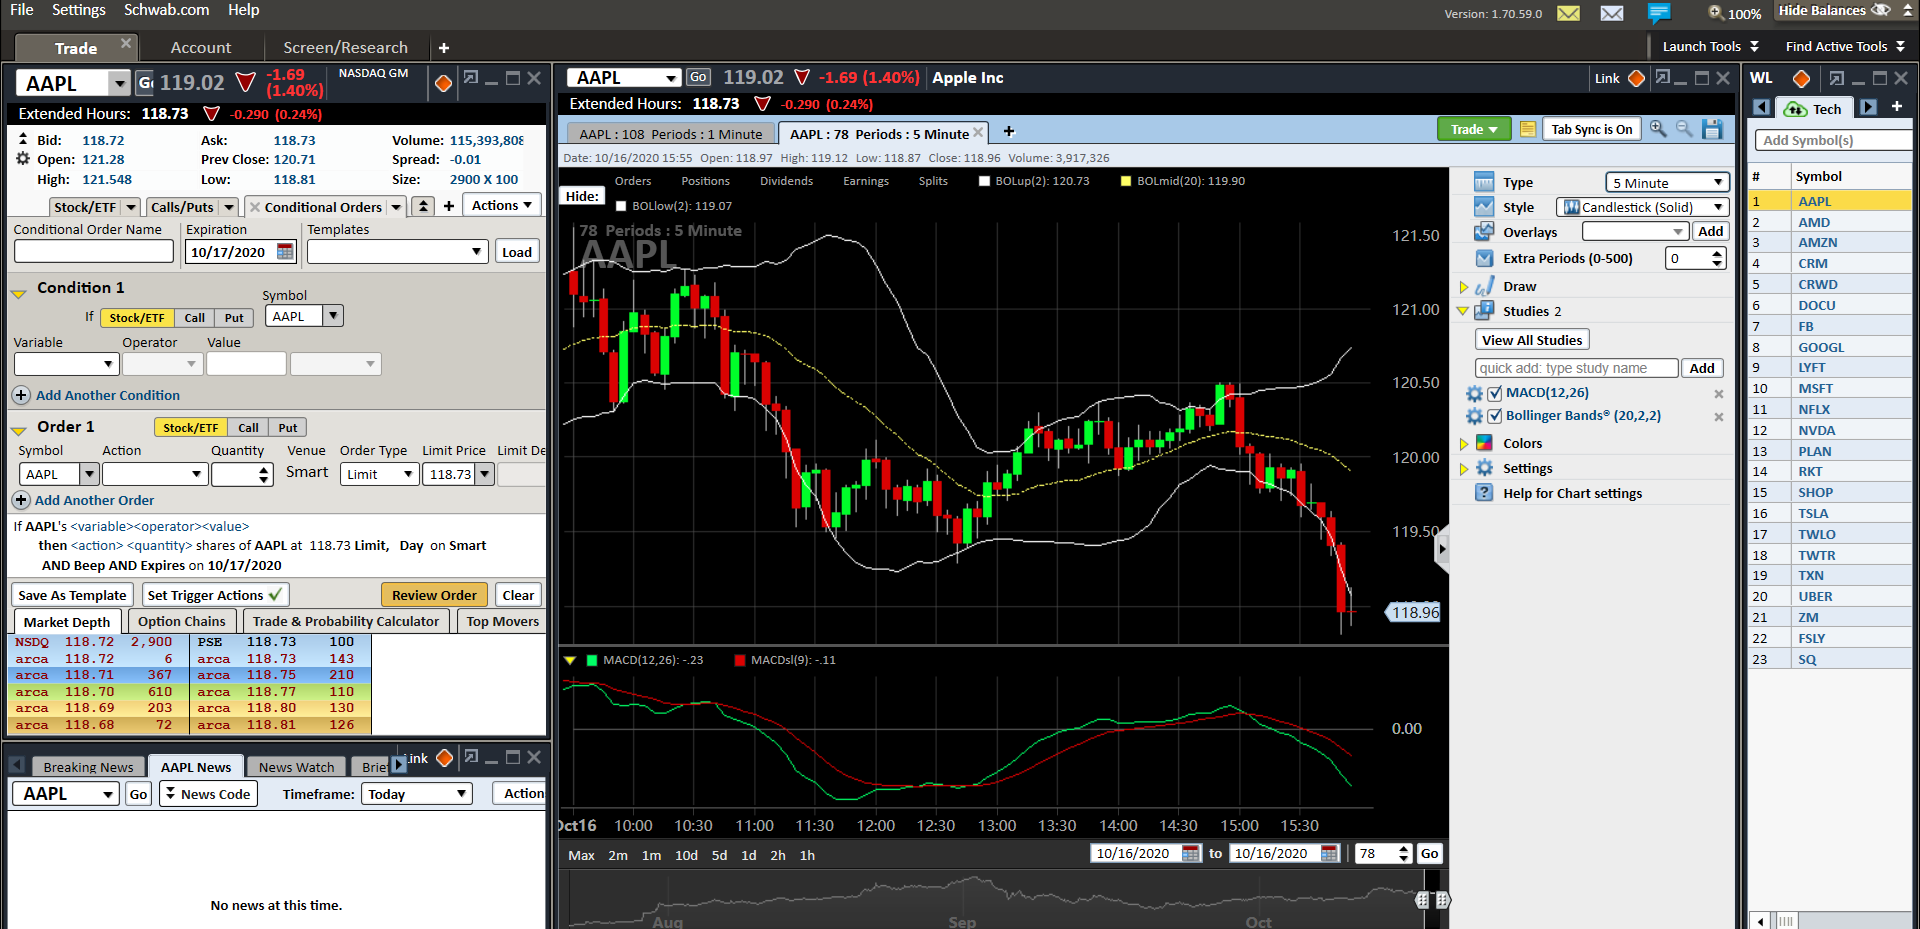
Task: Expand the Colors section
Action: 1464,444
